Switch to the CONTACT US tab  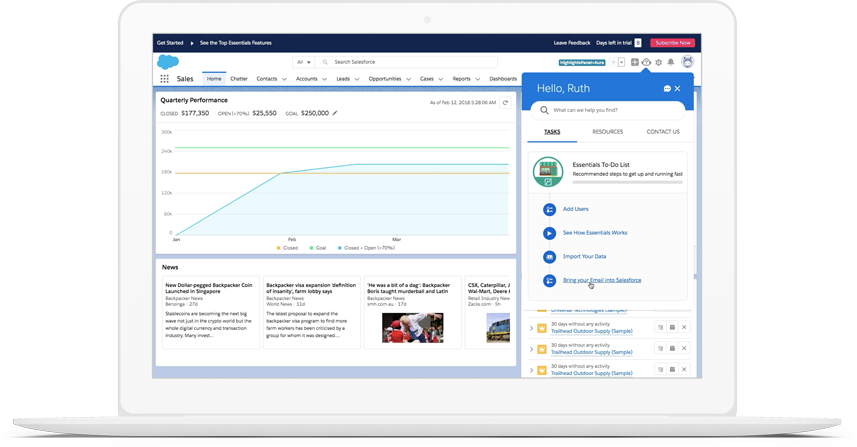click(x=663, y=132)
